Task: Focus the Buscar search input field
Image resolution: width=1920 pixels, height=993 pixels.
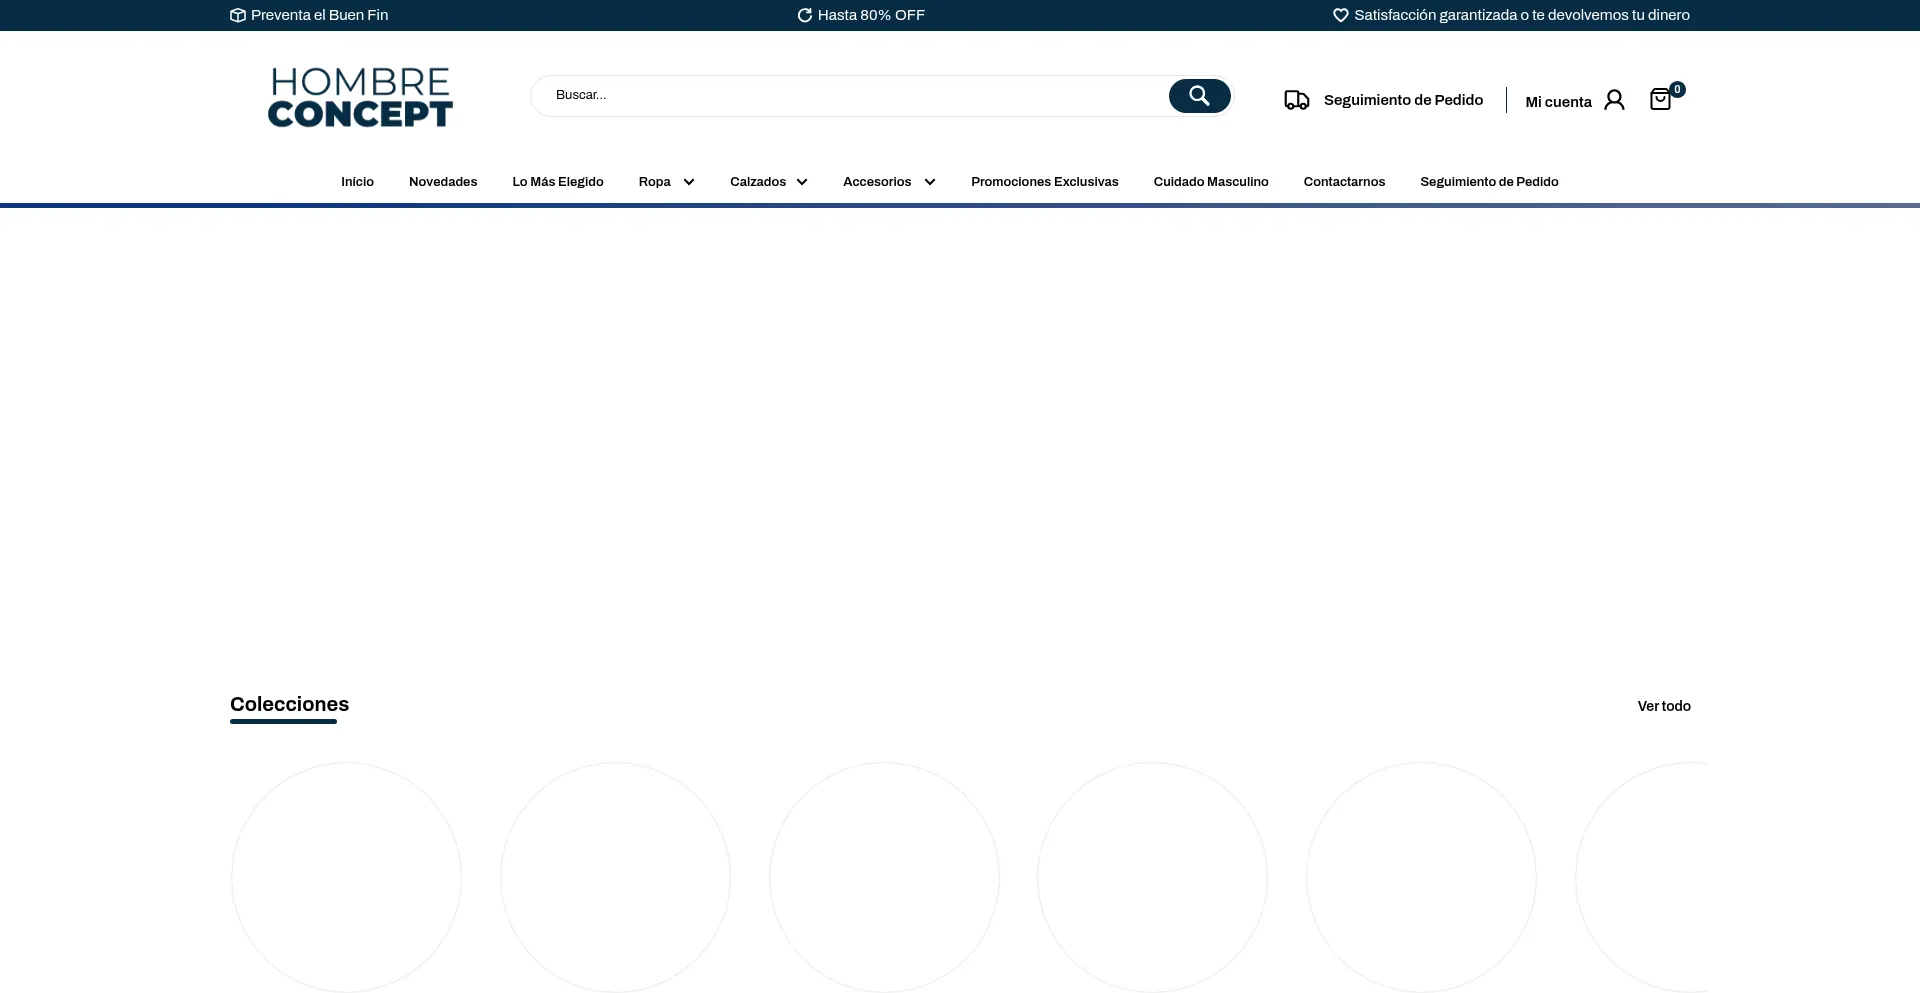Action: [x=850, y=96]
